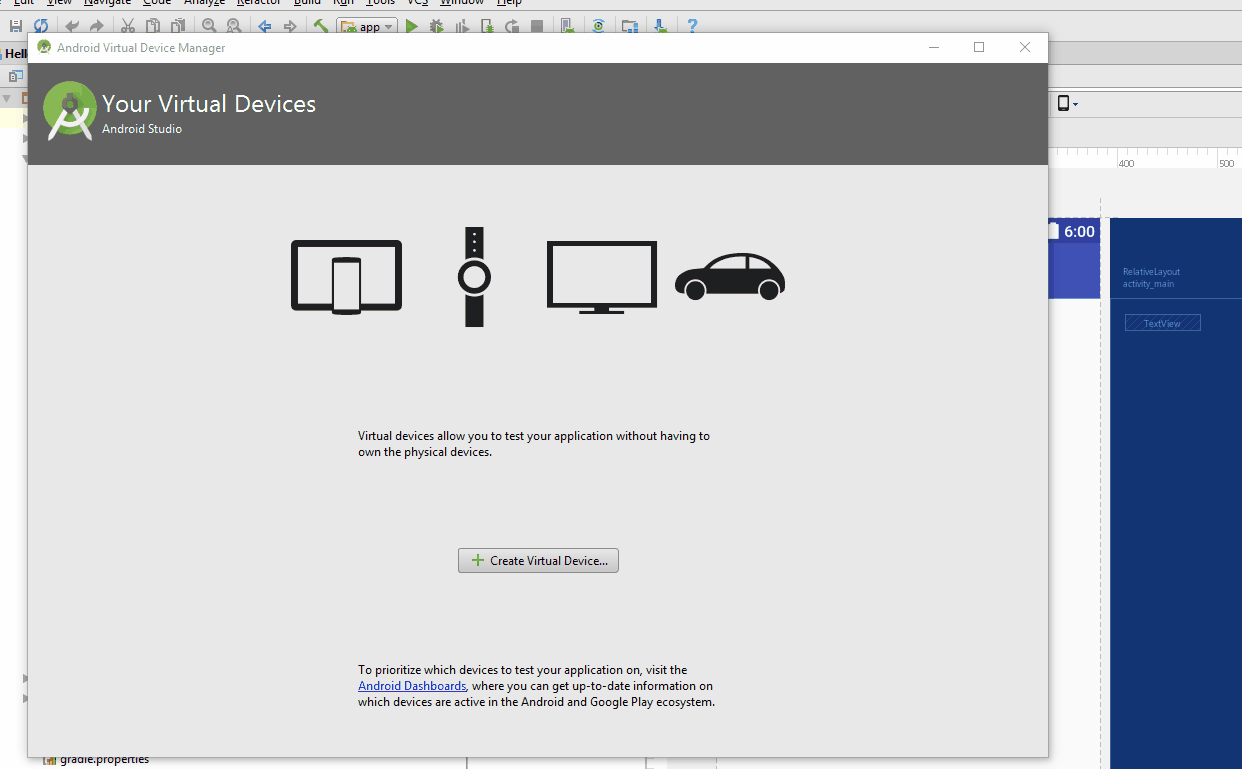Image resolution: width=1242 pixels, height=769 pixels.
Task: Click the Stop square icon
Action: pyautogui.click(x=537, y=26)
